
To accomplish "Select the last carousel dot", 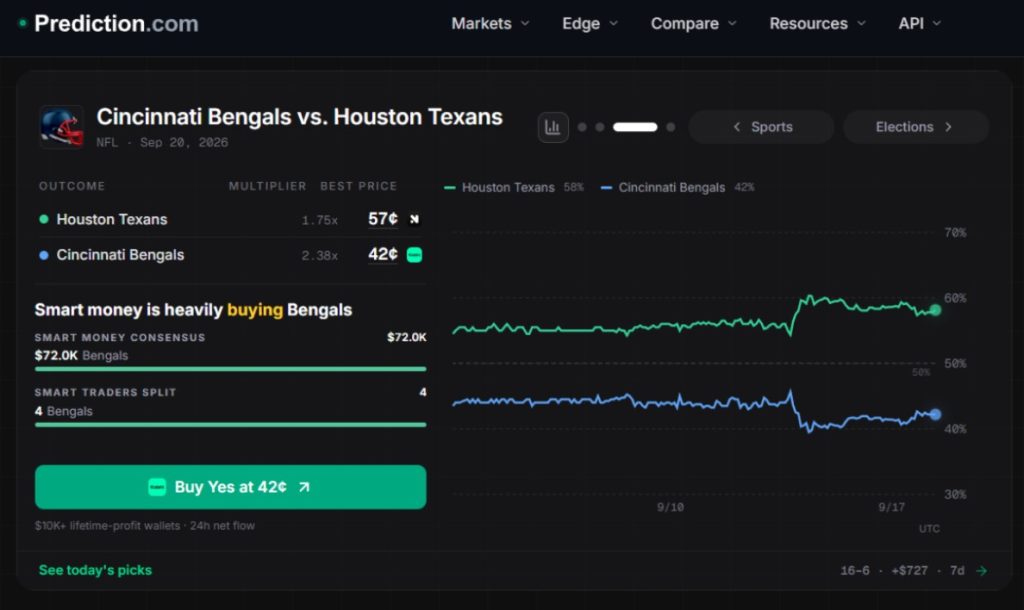I will coord(670,127).
